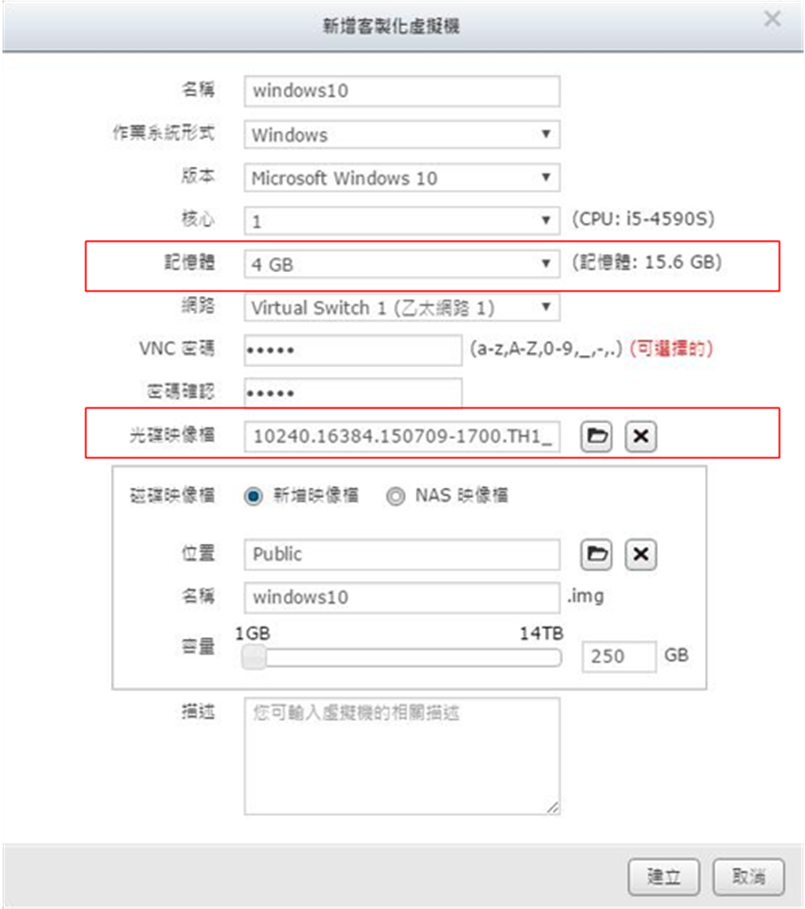
Task: Click the 250 GB capacity input box
Action: point(618,657)
